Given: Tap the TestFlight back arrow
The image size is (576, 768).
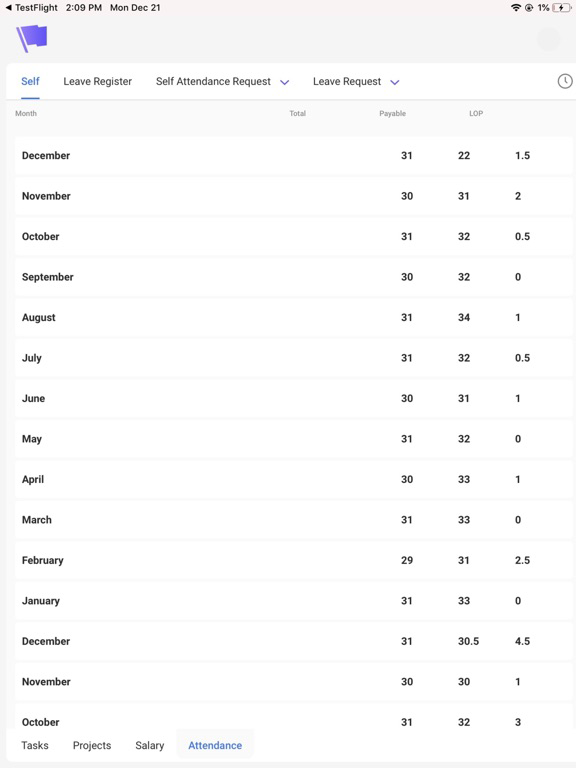Looking at the screenshot, I should 8,8.
